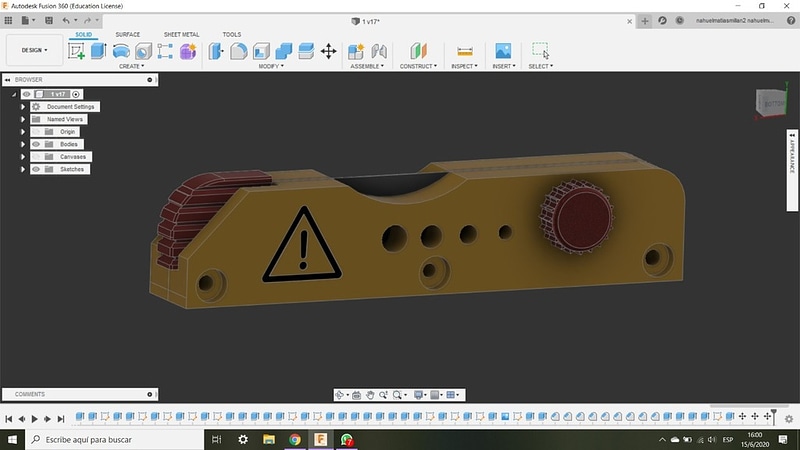This screenshot has height=450, width=800.
Task: Expand the Document Settings node
Action: point(22,107)
